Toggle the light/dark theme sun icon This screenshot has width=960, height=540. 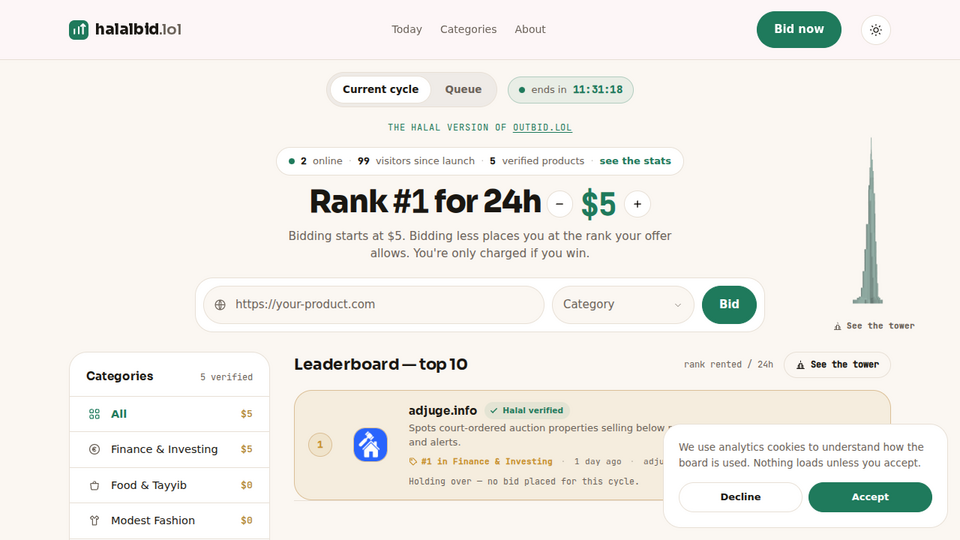[x=876, y=29]
